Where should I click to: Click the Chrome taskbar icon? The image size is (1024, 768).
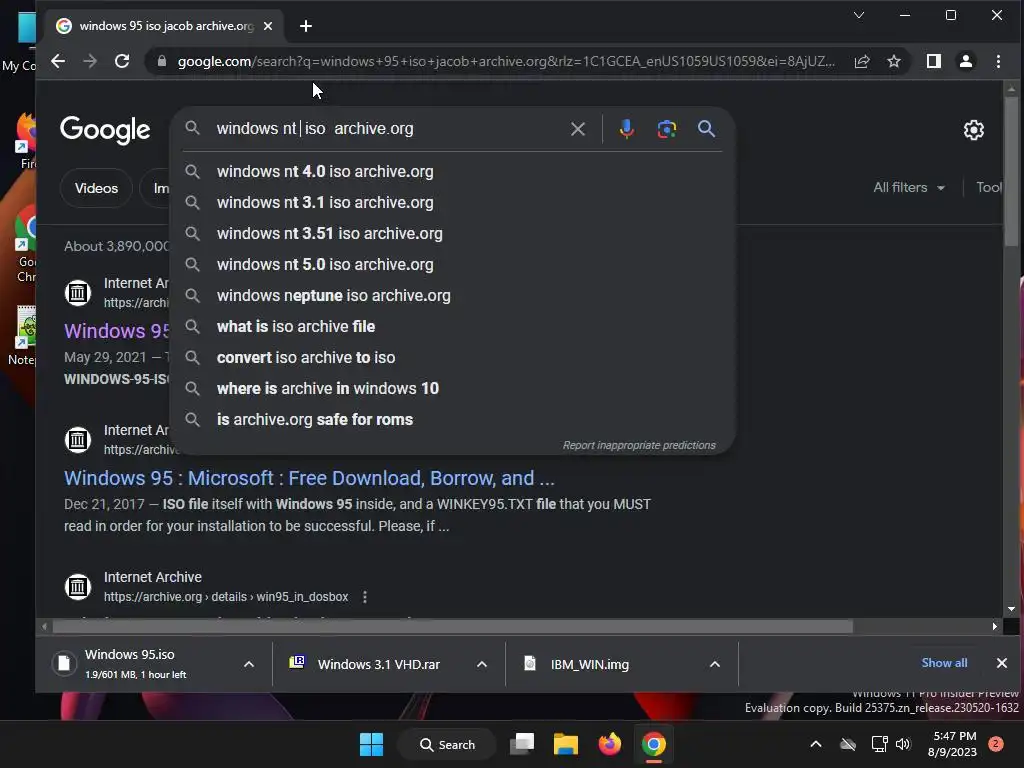654,744
